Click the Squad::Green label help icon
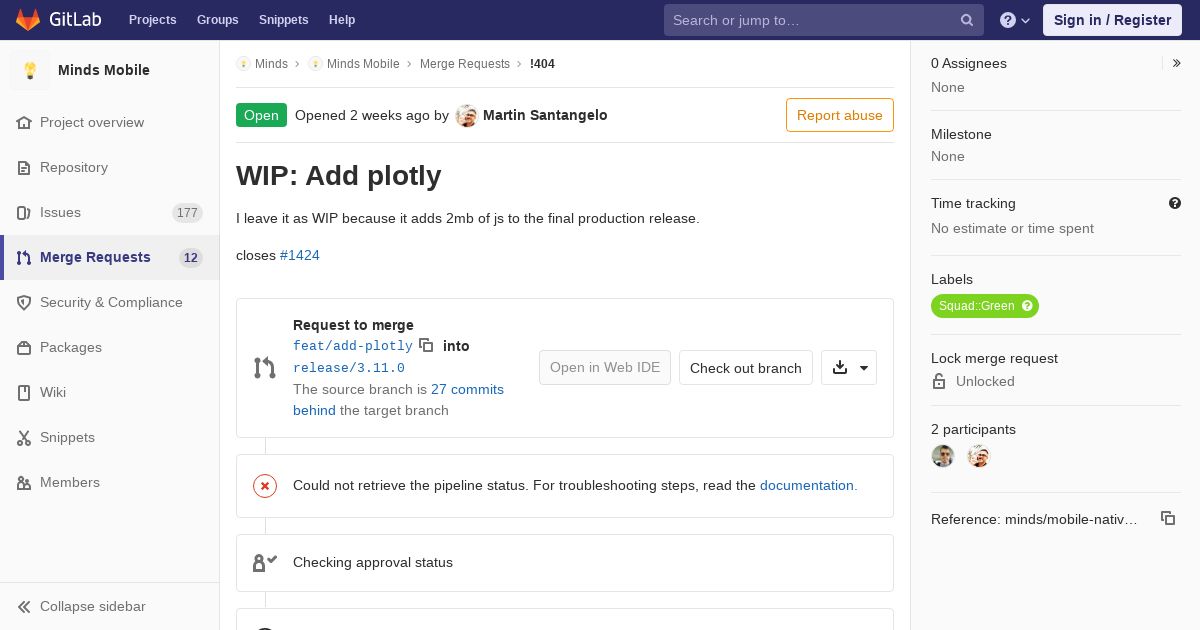 1027,306
